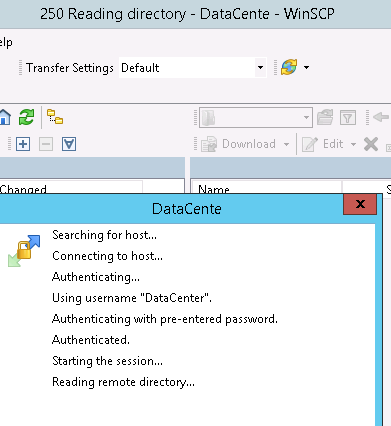Click the synchronize globe icon
Screen dimensions: 391x426
(289, 68)
